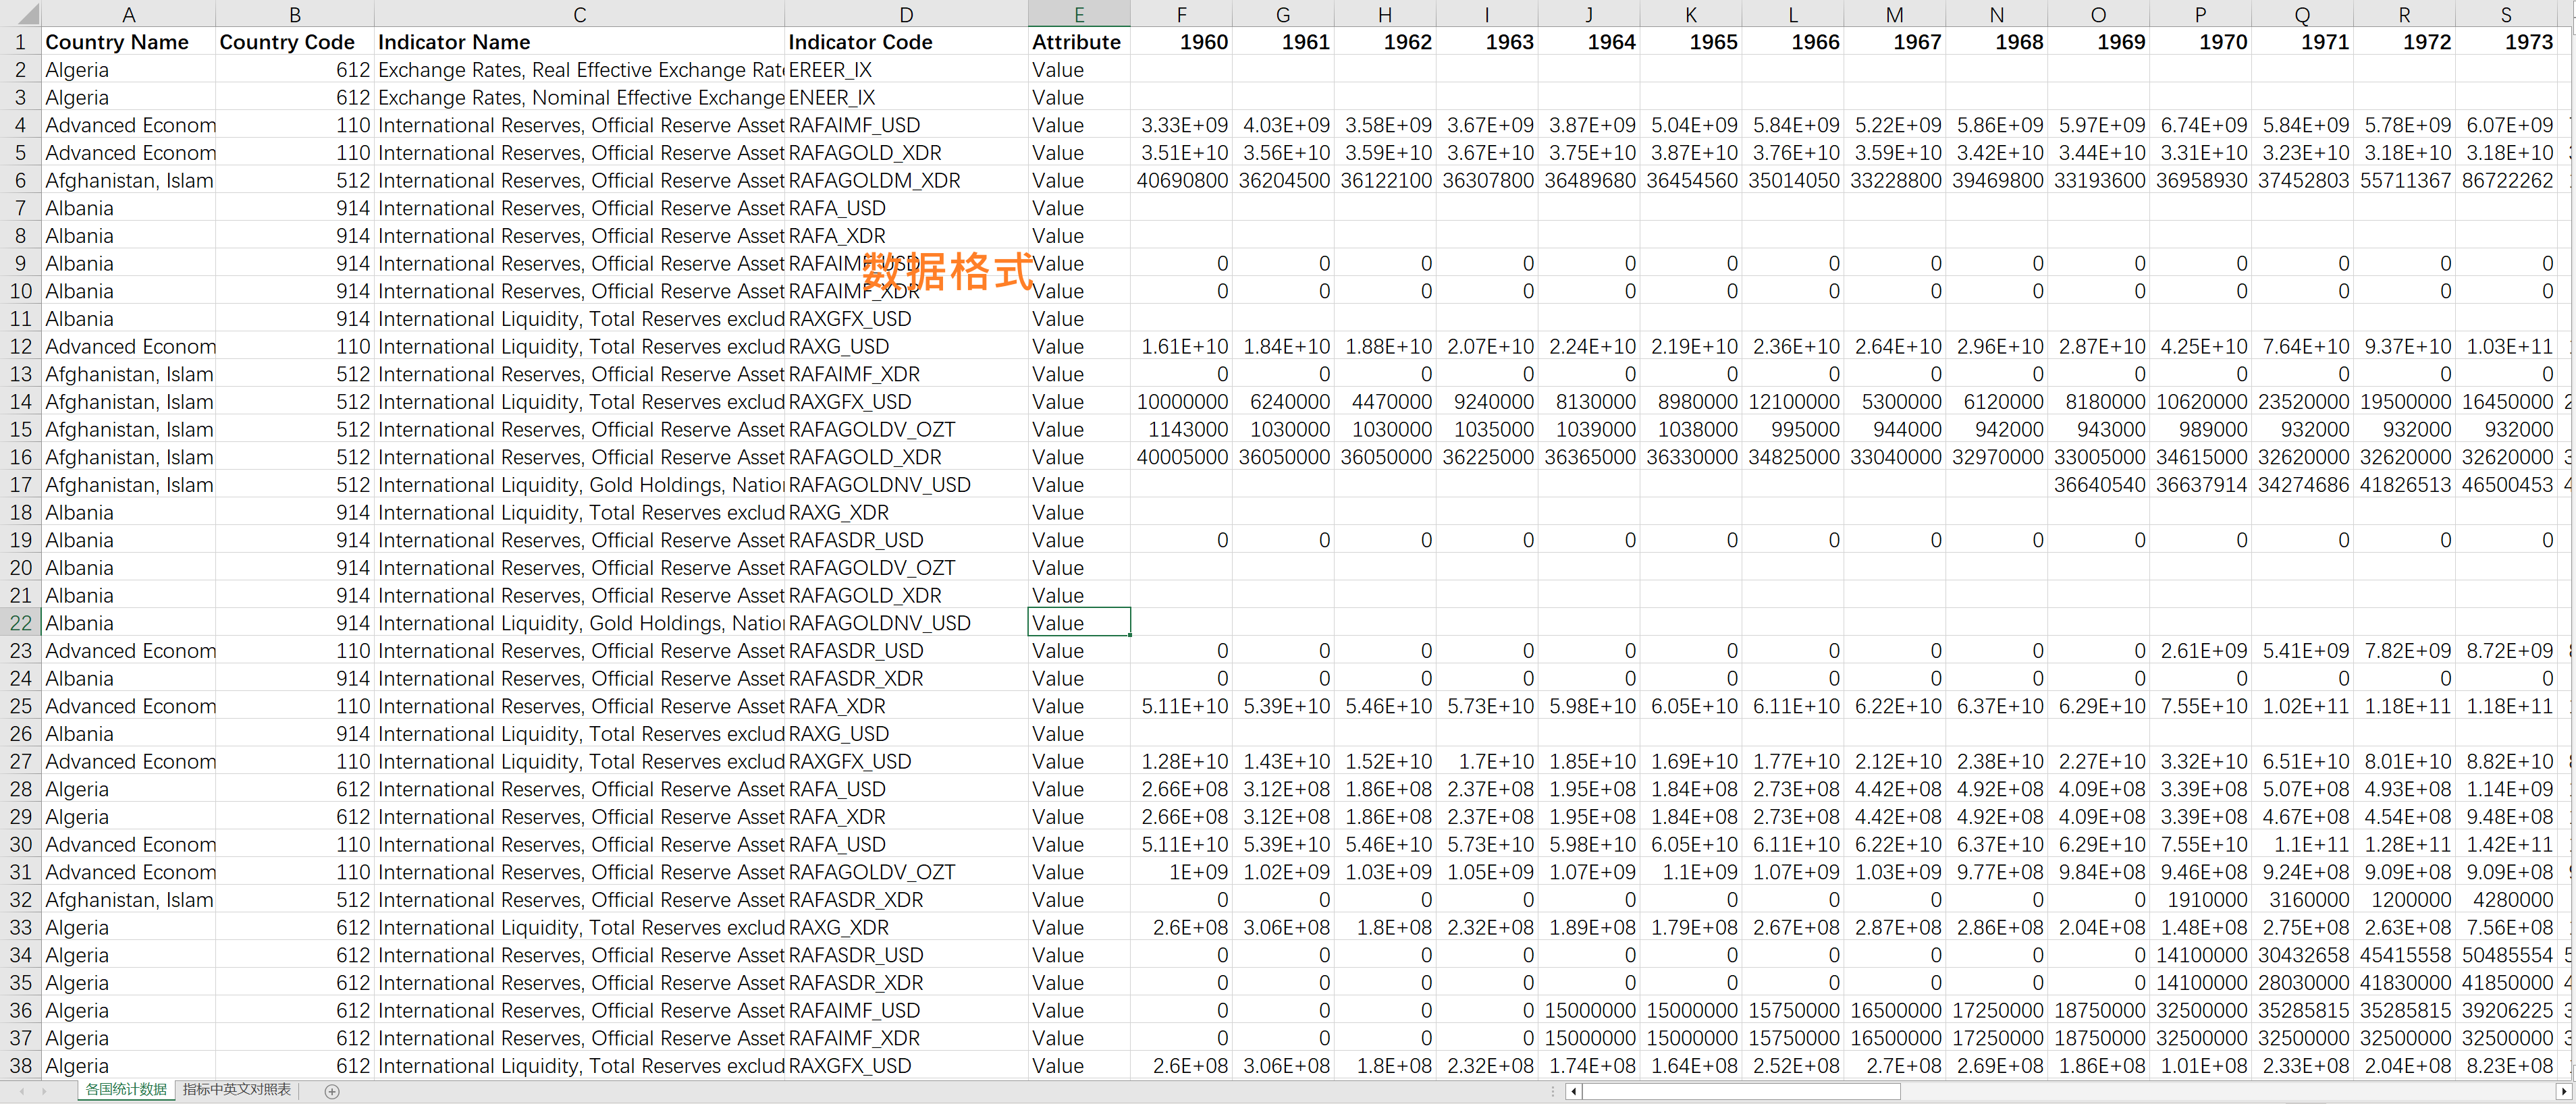Select column E header
The image size is (2576, 1104).
click(x=1079, y=14)
